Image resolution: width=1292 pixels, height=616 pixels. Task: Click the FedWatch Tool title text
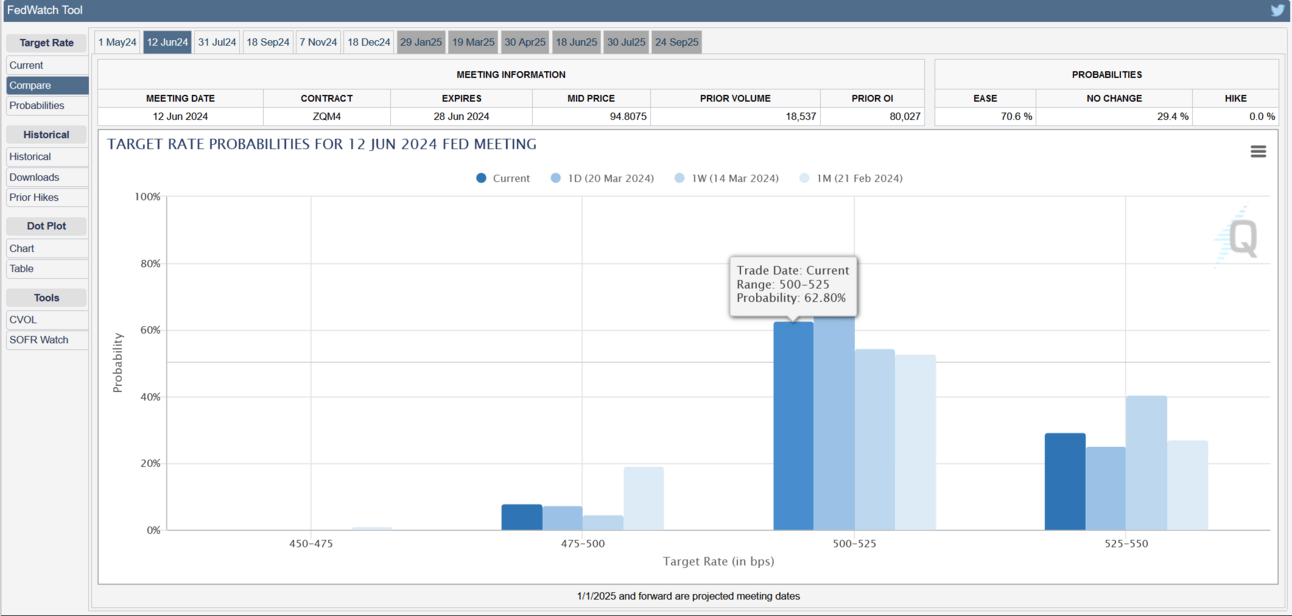tap(45, 10)
